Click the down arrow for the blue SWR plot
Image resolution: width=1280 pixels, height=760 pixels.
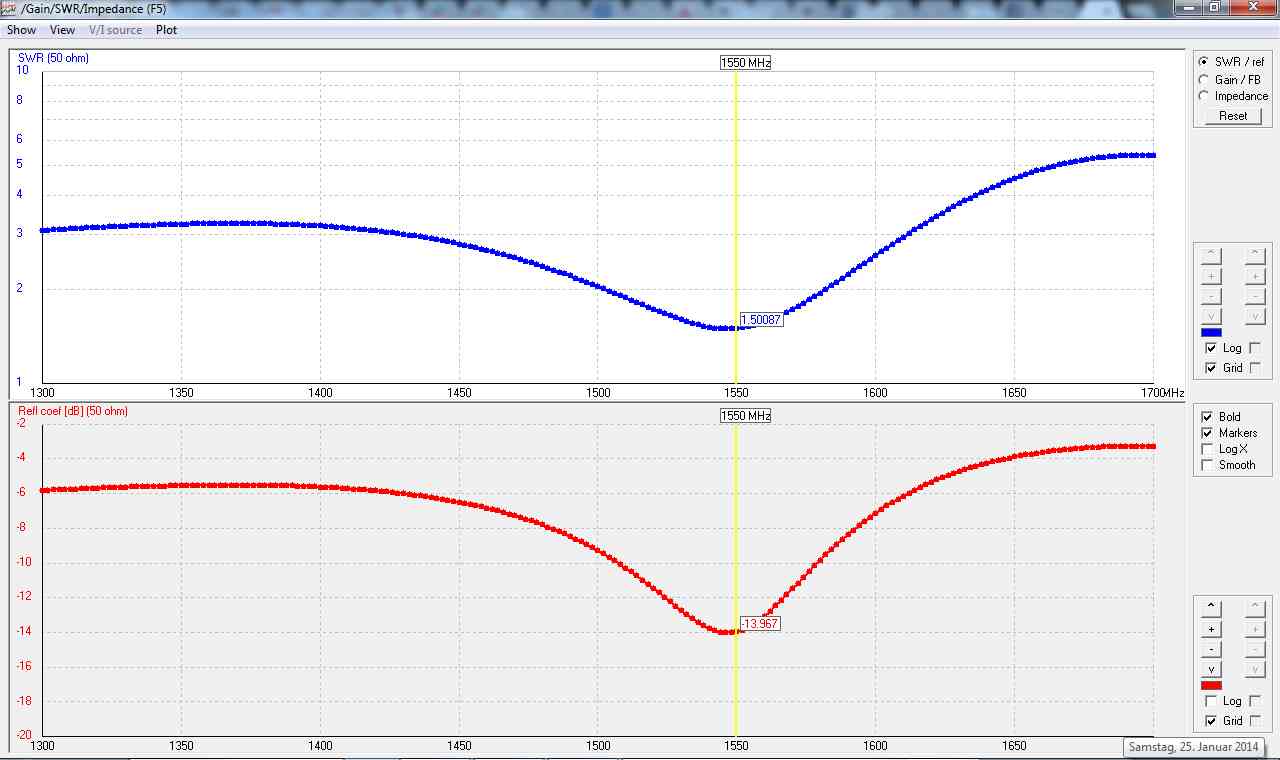[1211, 317]
